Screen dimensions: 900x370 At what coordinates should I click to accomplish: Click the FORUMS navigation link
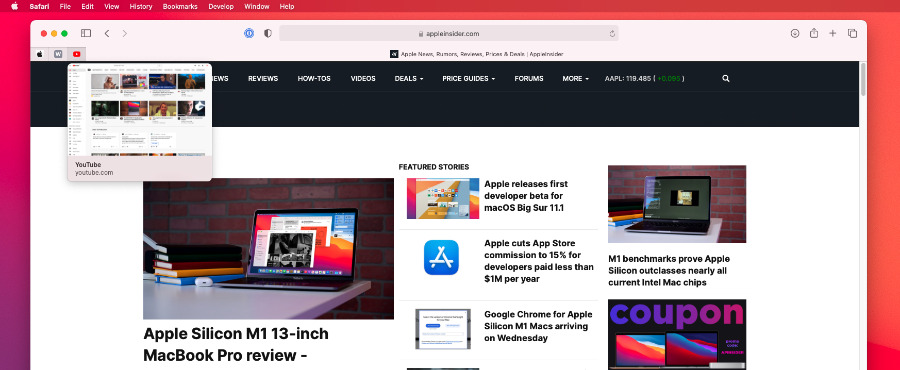coord(529,79)
